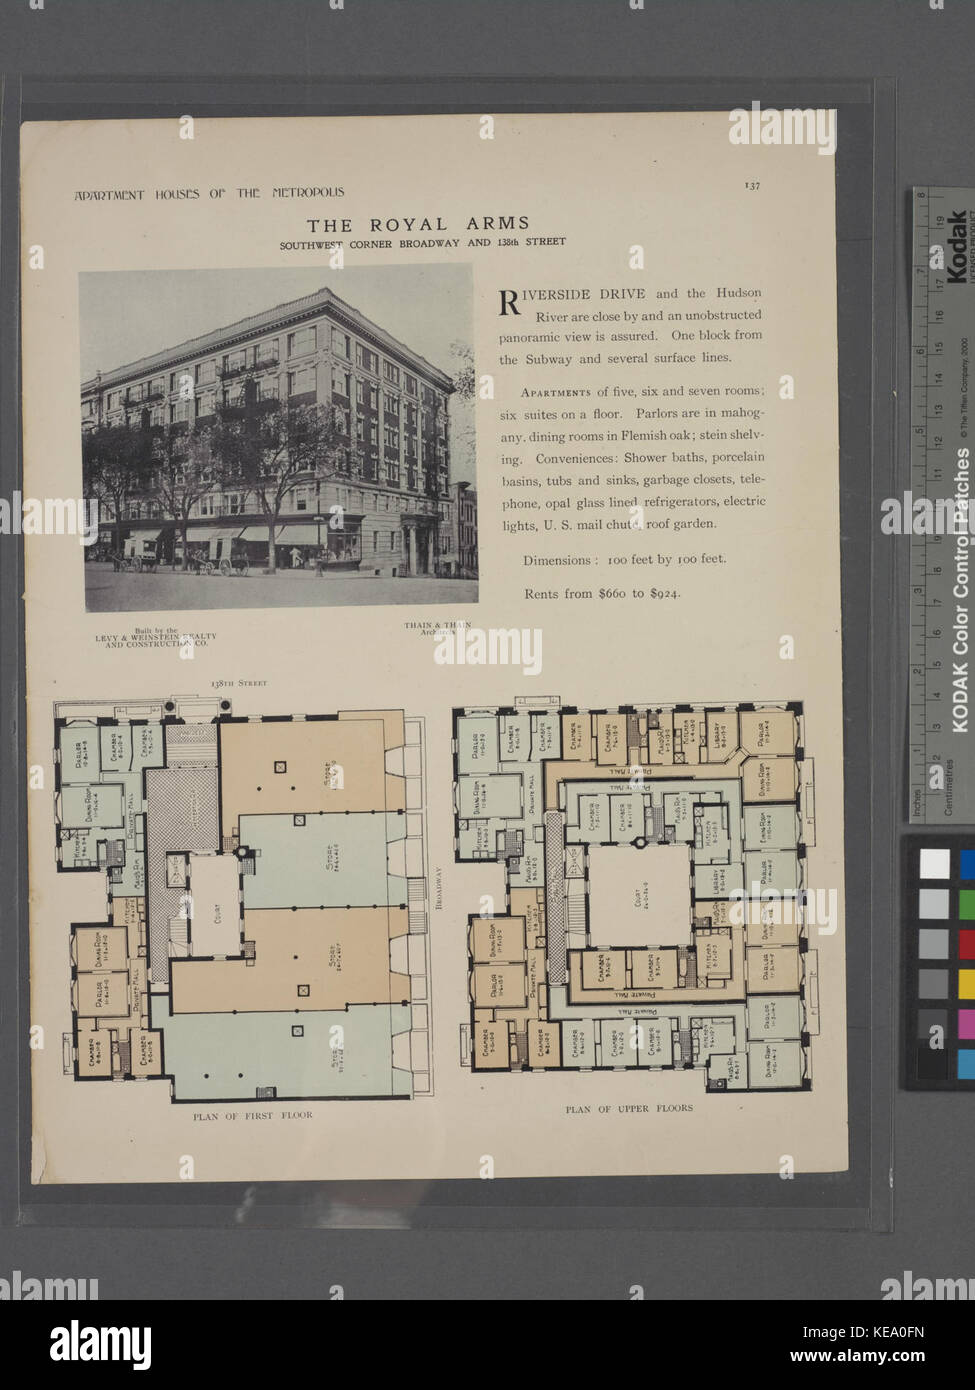Click the "Kodak" logo on the ruler strip
975x1390 pixels.
[x=956, y=247]
